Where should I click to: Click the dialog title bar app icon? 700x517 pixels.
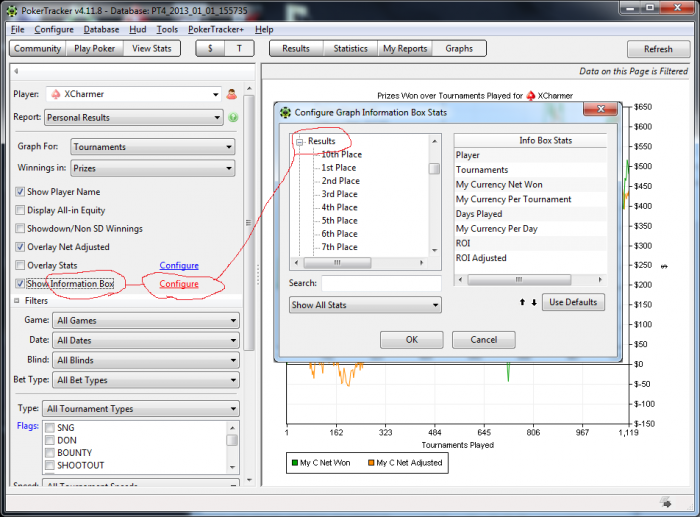[285, 113]
